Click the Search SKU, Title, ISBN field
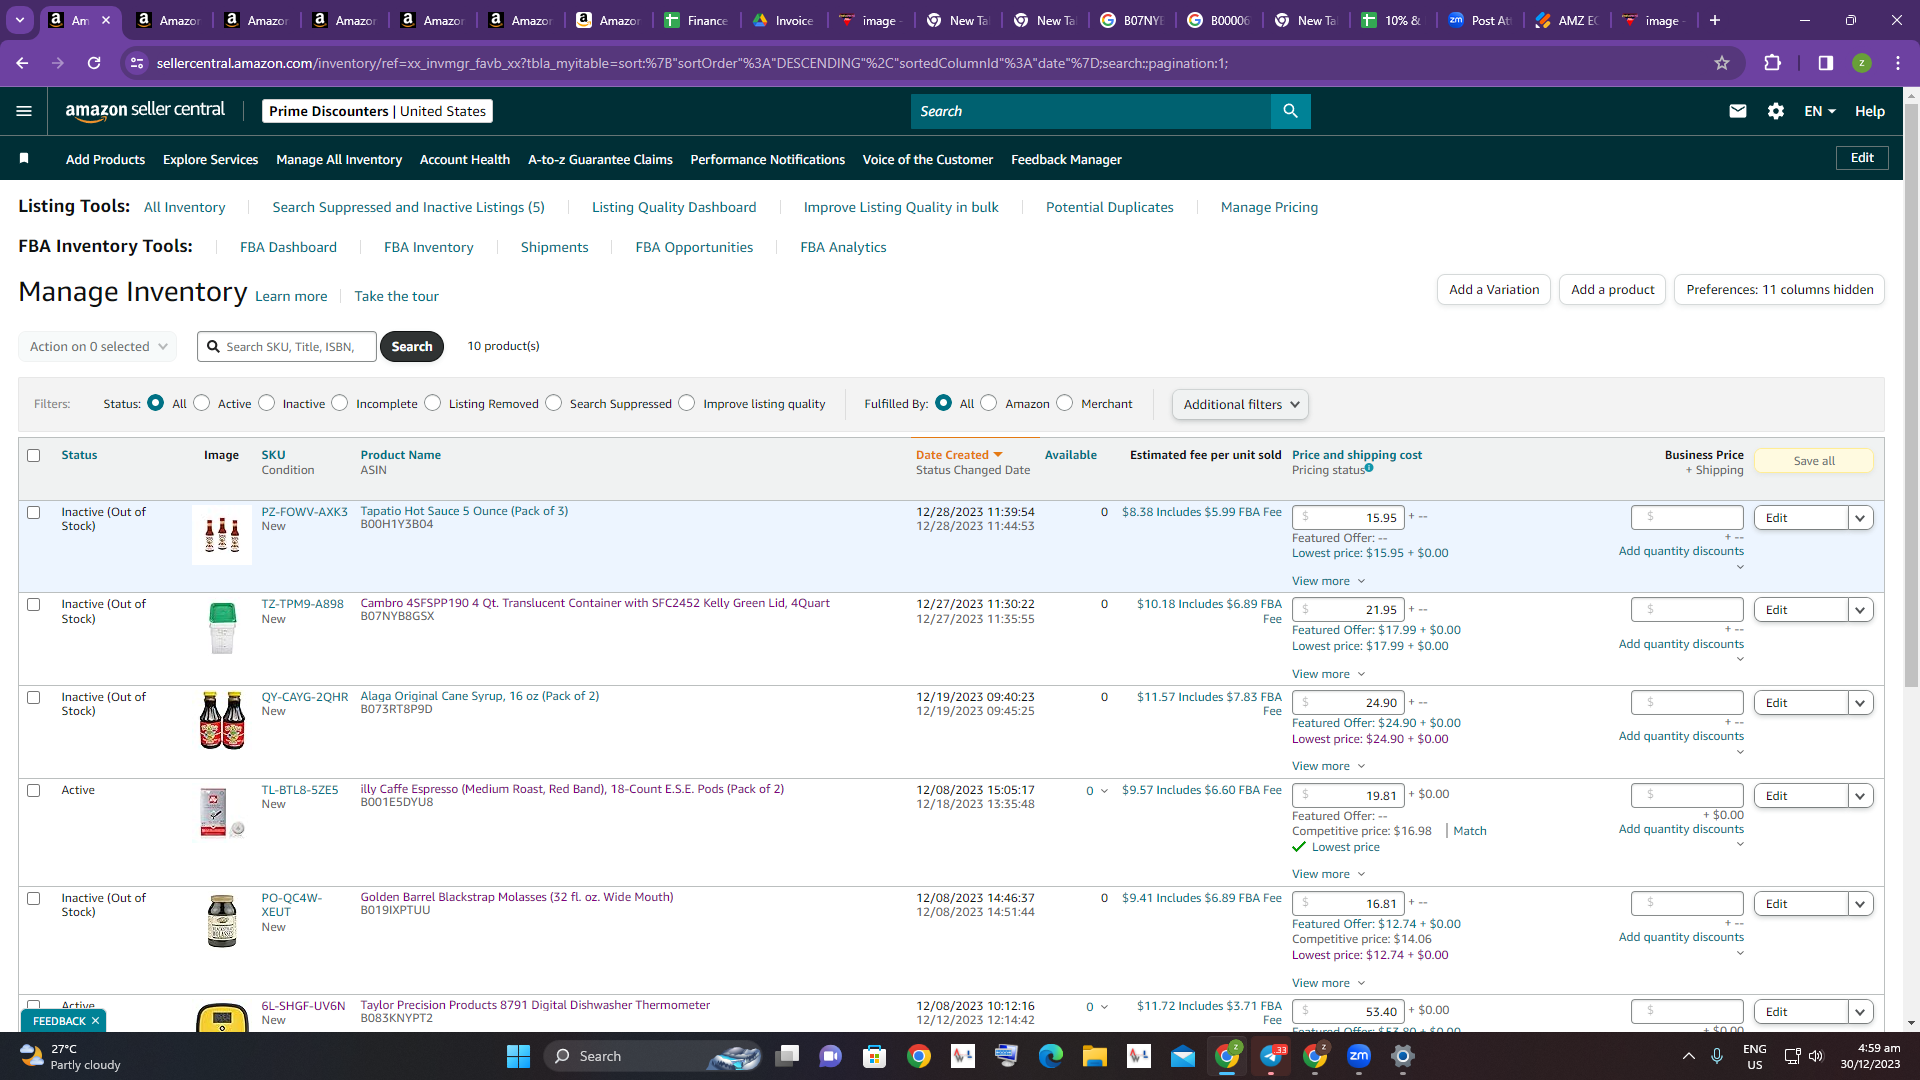The width and height of the screenshot is (1920, 1080). tap(287, 347)
